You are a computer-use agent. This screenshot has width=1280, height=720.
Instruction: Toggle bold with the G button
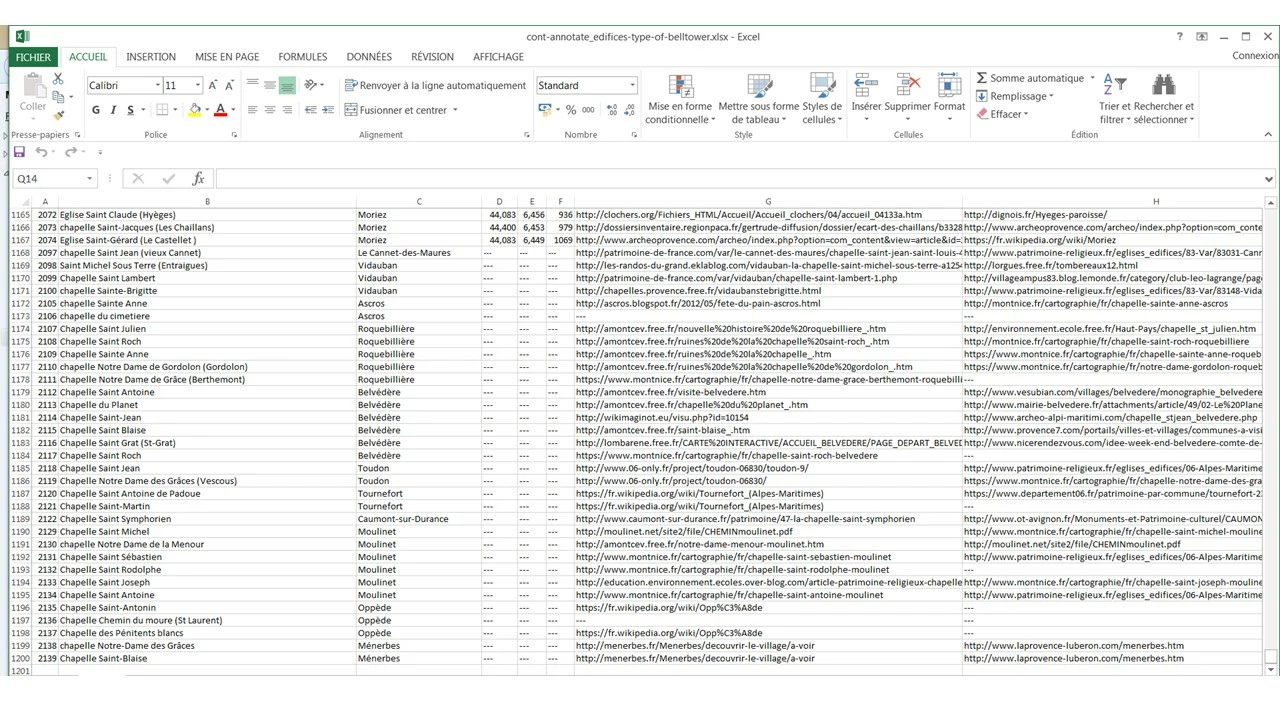tap(96, 110)
